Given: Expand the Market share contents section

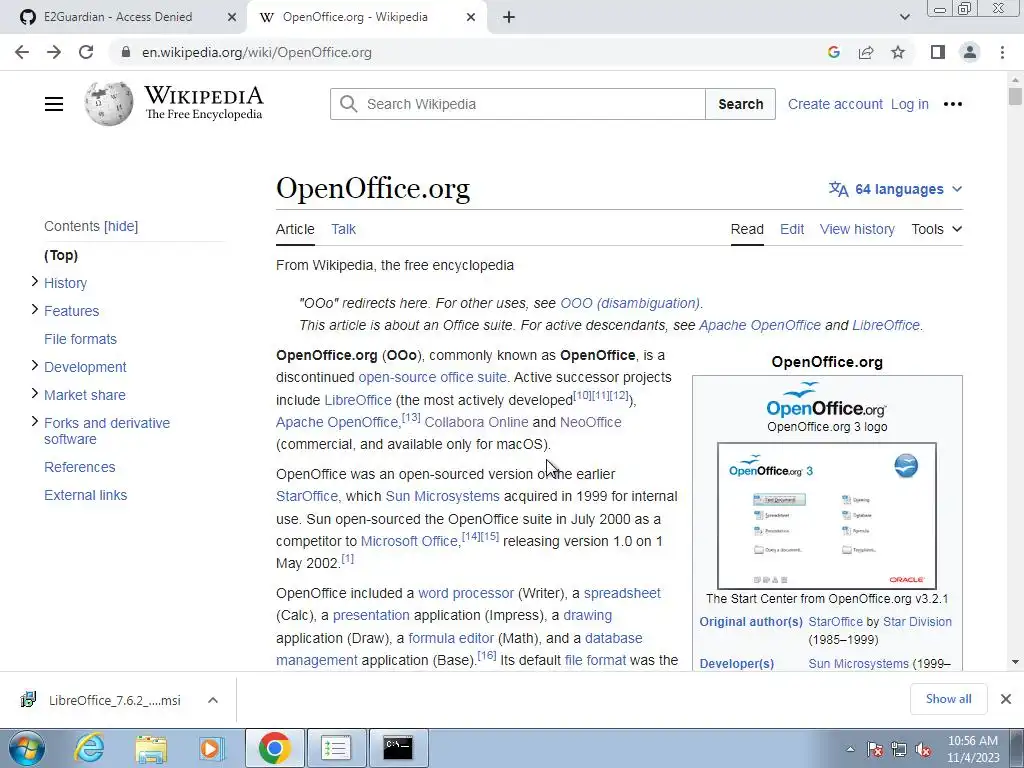Looking at the screenshot, I should pos(35,394).
